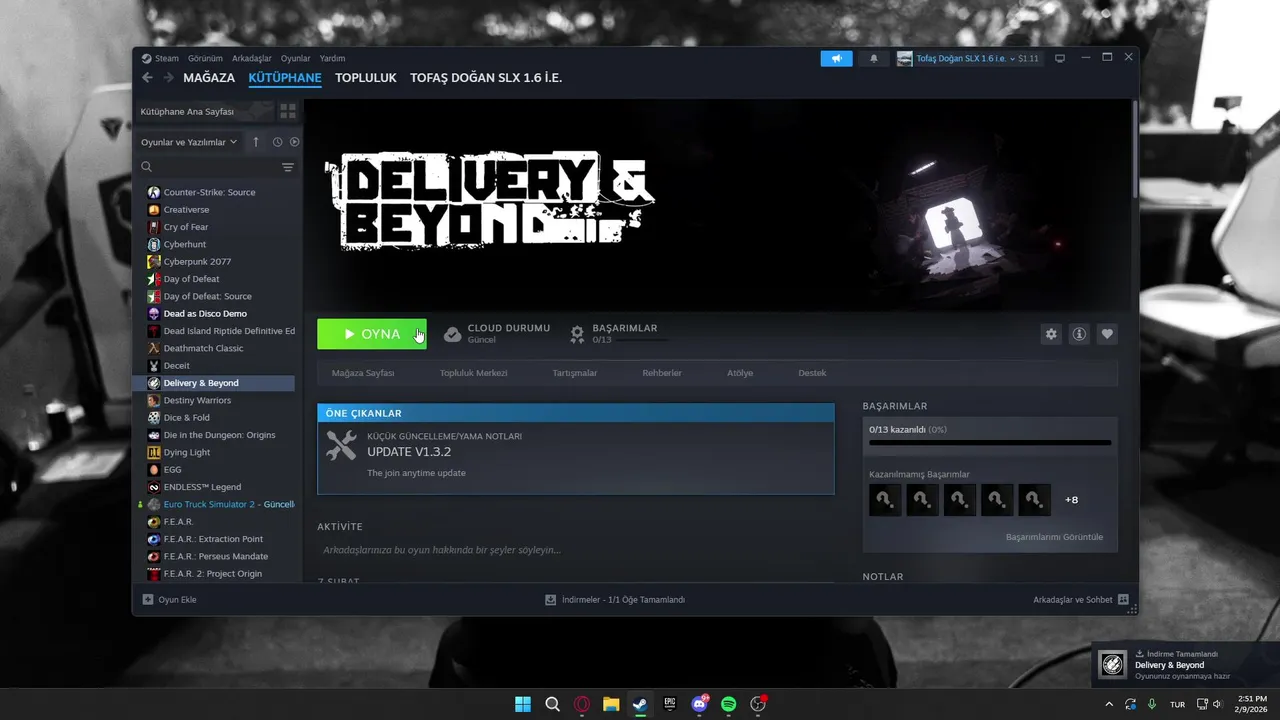Click the green OYNA play button
This screenshot has height=720, width=1280.
372,334
